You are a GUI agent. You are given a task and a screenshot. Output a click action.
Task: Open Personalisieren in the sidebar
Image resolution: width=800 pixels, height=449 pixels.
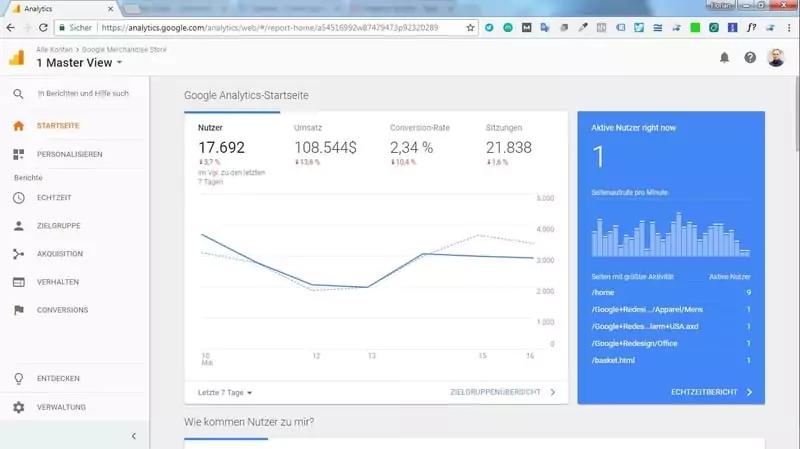[69, 155]
